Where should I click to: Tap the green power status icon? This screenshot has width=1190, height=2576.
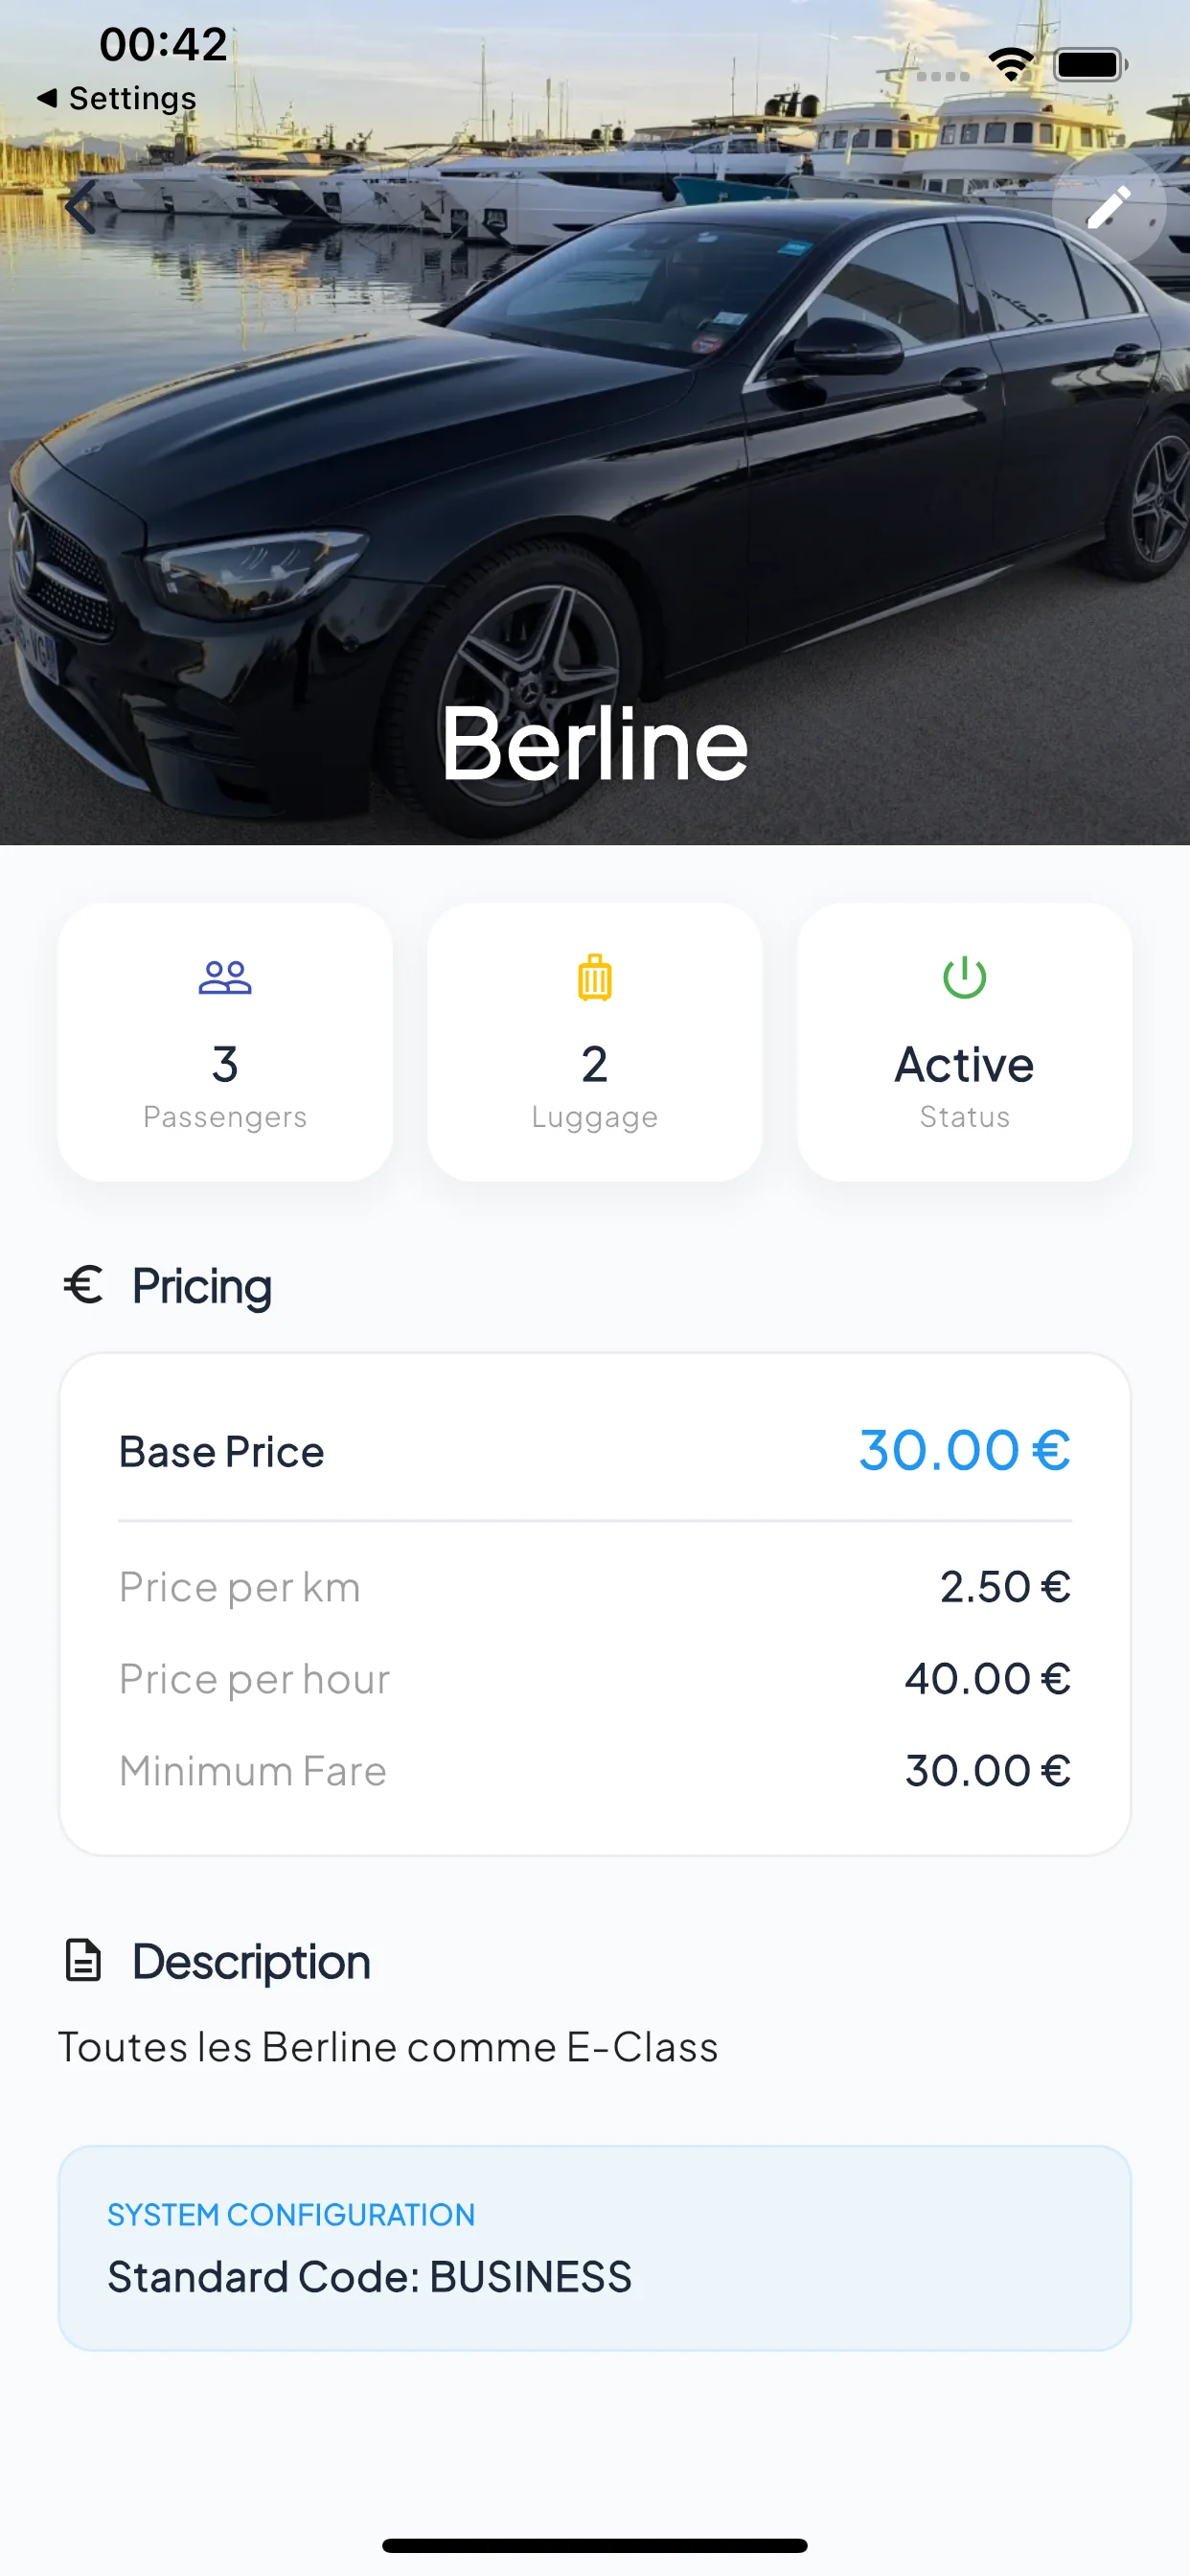[964, 977]
